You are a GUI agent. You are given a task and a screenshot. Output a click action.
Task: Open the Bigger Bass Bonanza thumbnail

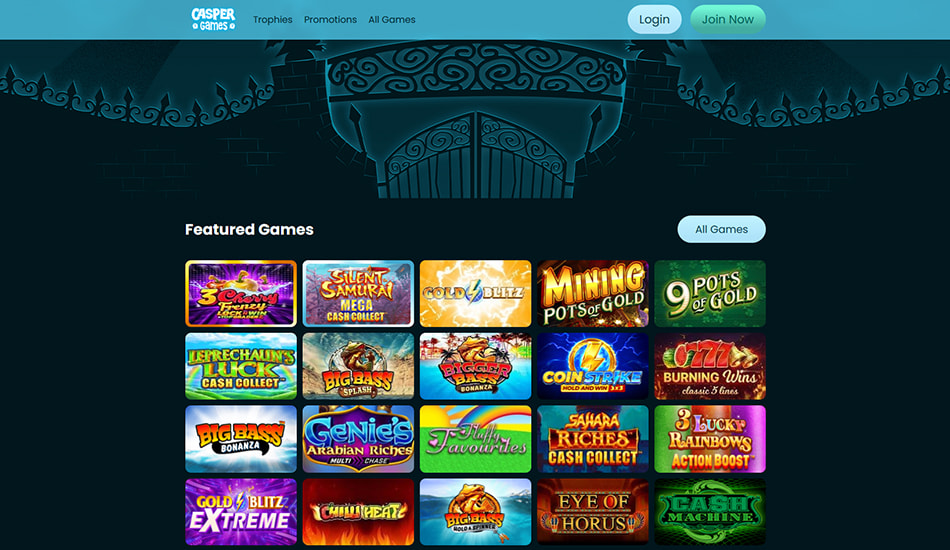coord(476,366)
